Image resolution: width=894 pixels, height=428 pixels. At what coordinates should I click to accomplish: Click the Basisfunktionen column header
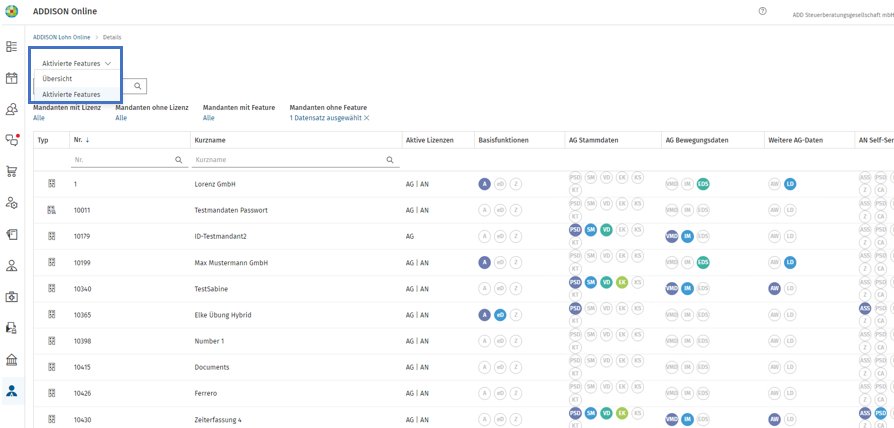tap(503, 140)
